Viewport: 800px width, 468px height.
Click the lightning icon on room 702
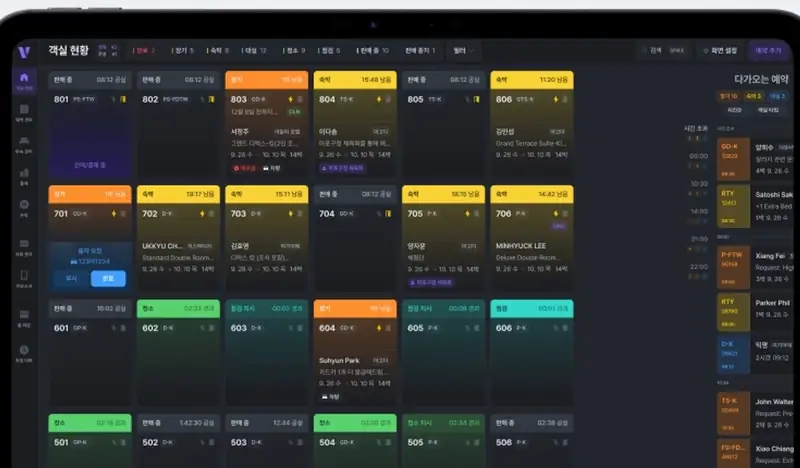coord(202,213)
